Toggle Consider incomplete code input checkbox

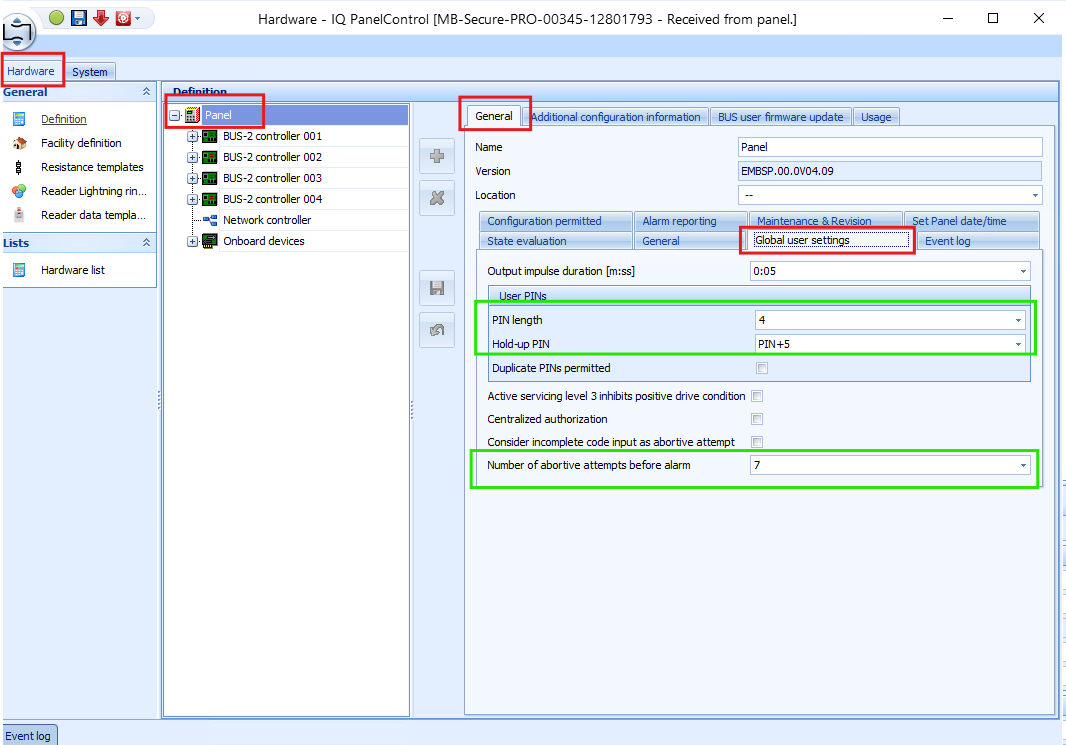coord(757,442)
